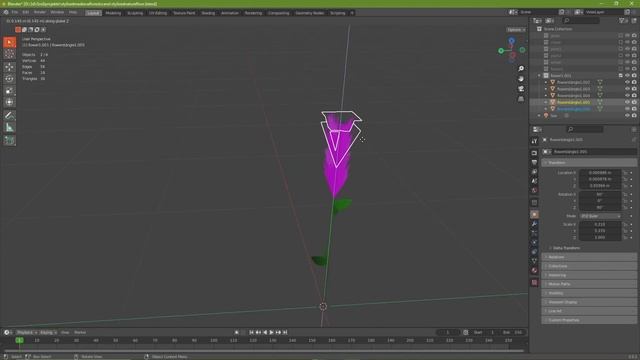Open the viewport Options dropdown
This screenshot has height=360, width=640.
click(x=516, y=30)
